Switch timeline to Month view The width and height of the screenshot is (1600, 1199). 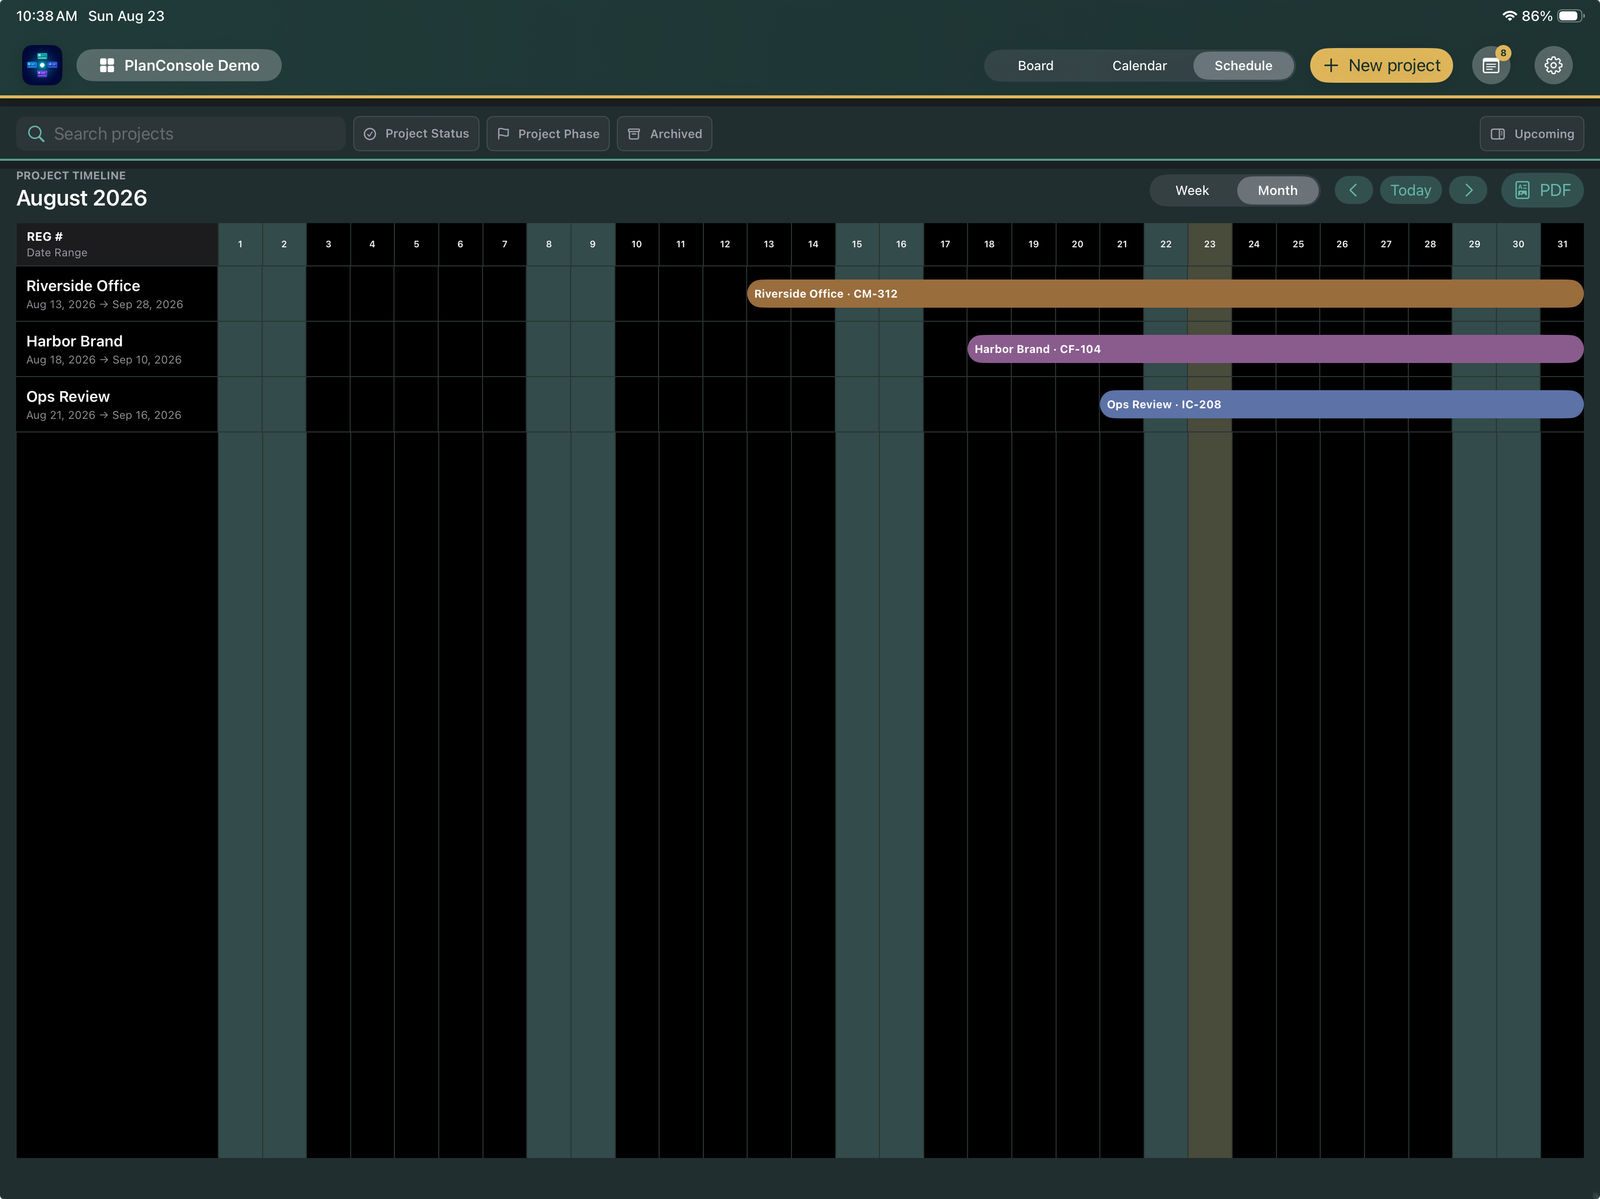(1277, 190)
